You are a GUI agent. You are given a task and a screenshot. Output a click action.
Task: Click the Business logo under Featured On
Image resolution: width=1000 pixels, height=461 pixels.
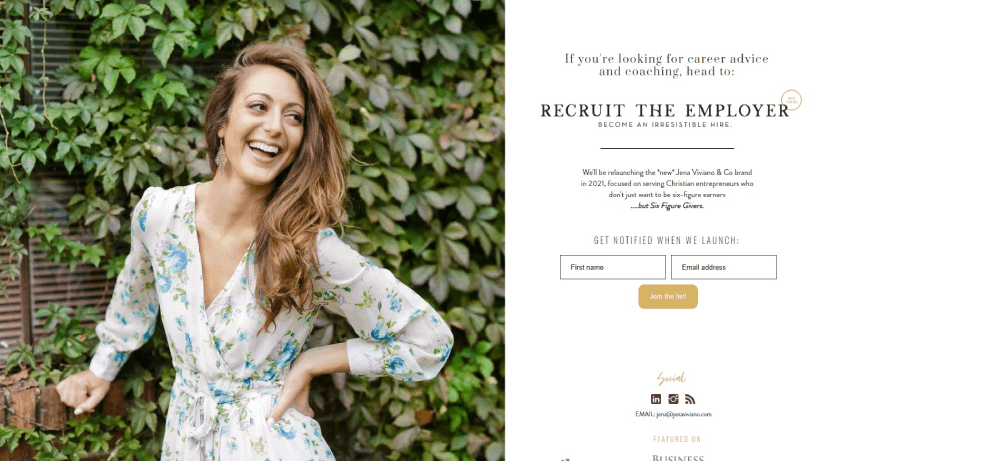coord(678,458)
